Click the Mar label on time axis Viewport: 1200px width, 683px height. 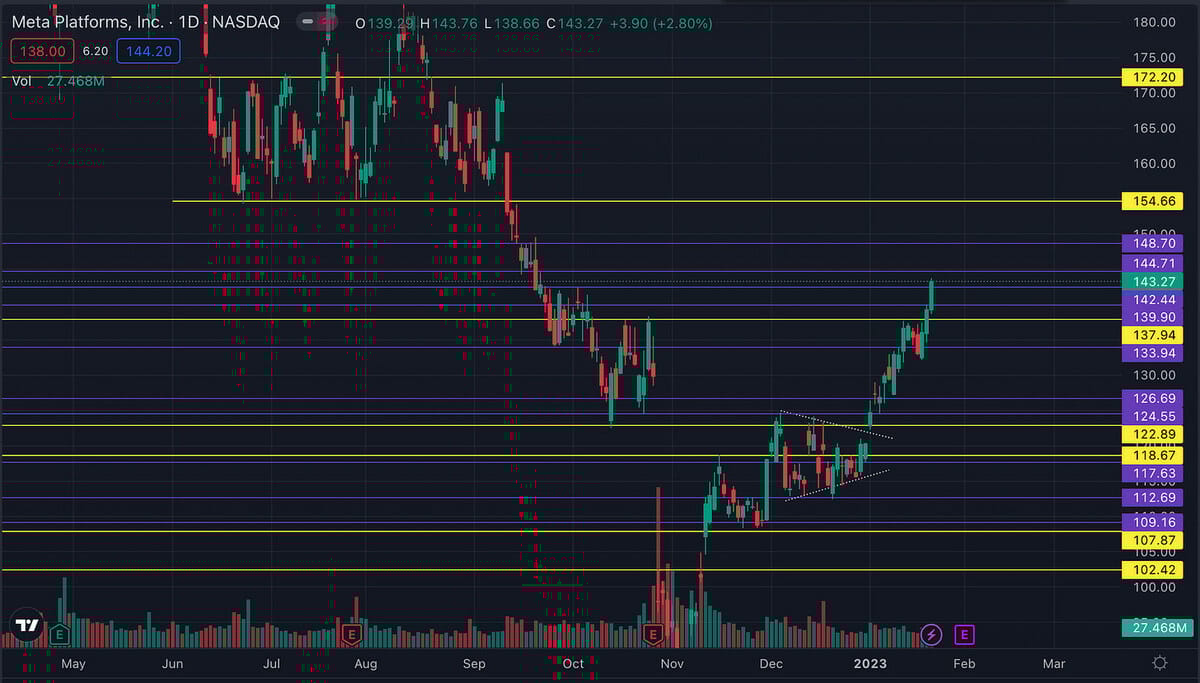tap(1054, 663)
